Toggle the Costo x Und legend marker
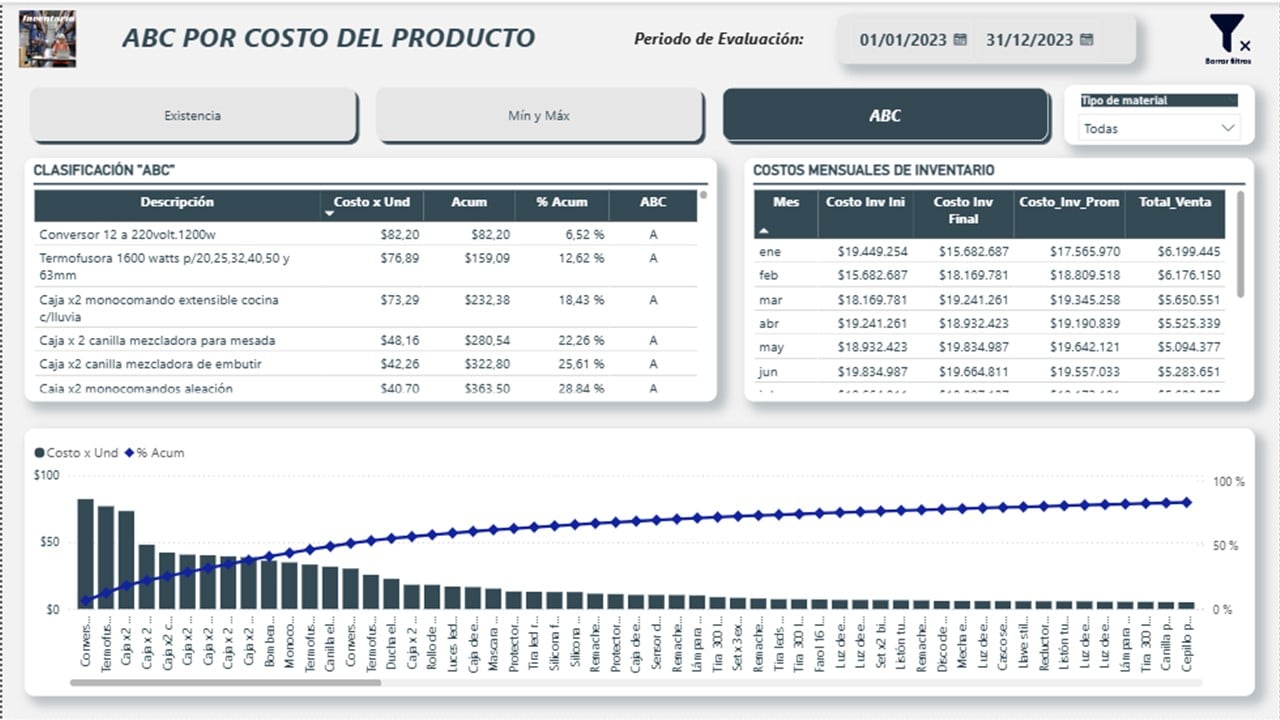1280x720 pixels. click(x=40, y=453)
